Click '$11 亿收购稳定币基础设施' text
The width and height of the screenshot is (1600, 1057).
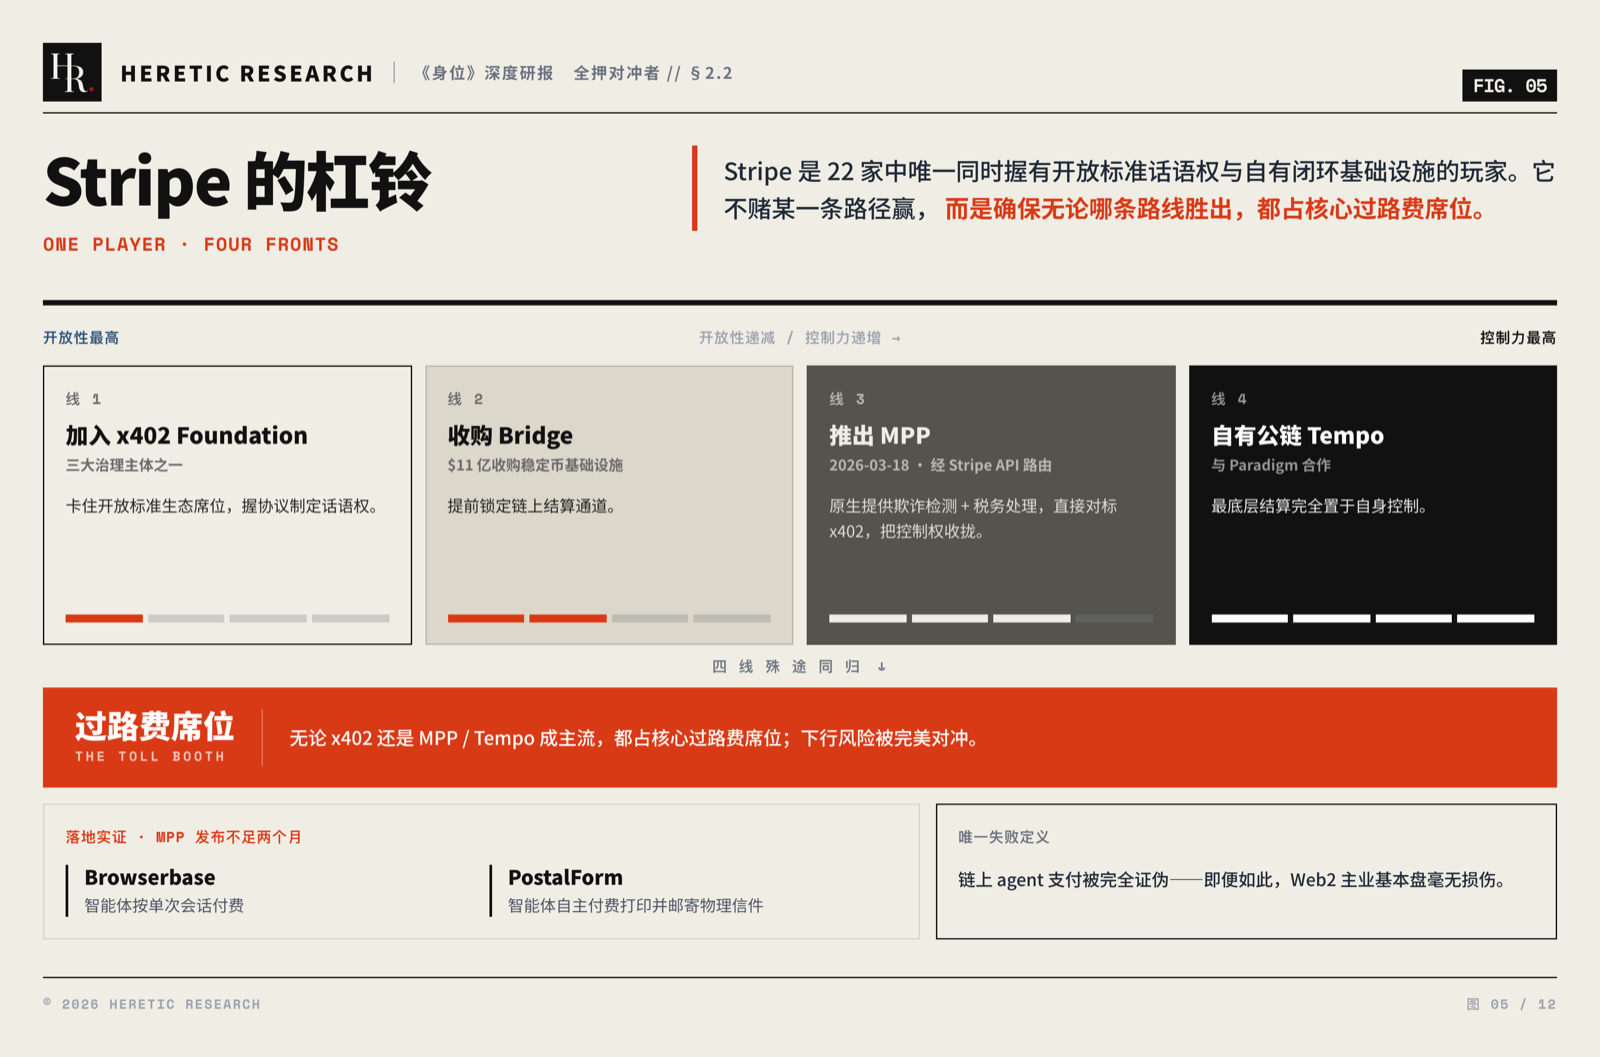[x=535, y=465]
